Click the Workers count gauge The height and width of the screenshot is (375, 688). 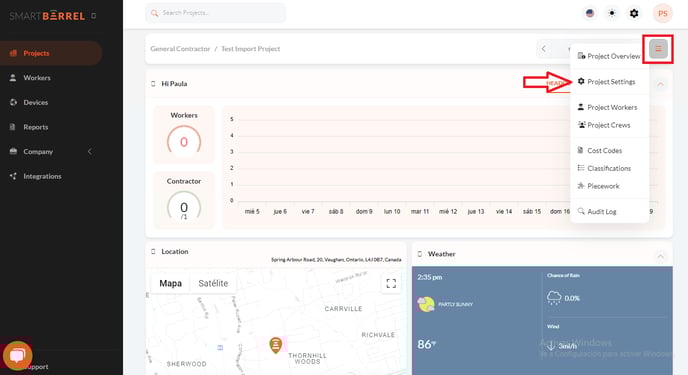[x=184, y=142]
